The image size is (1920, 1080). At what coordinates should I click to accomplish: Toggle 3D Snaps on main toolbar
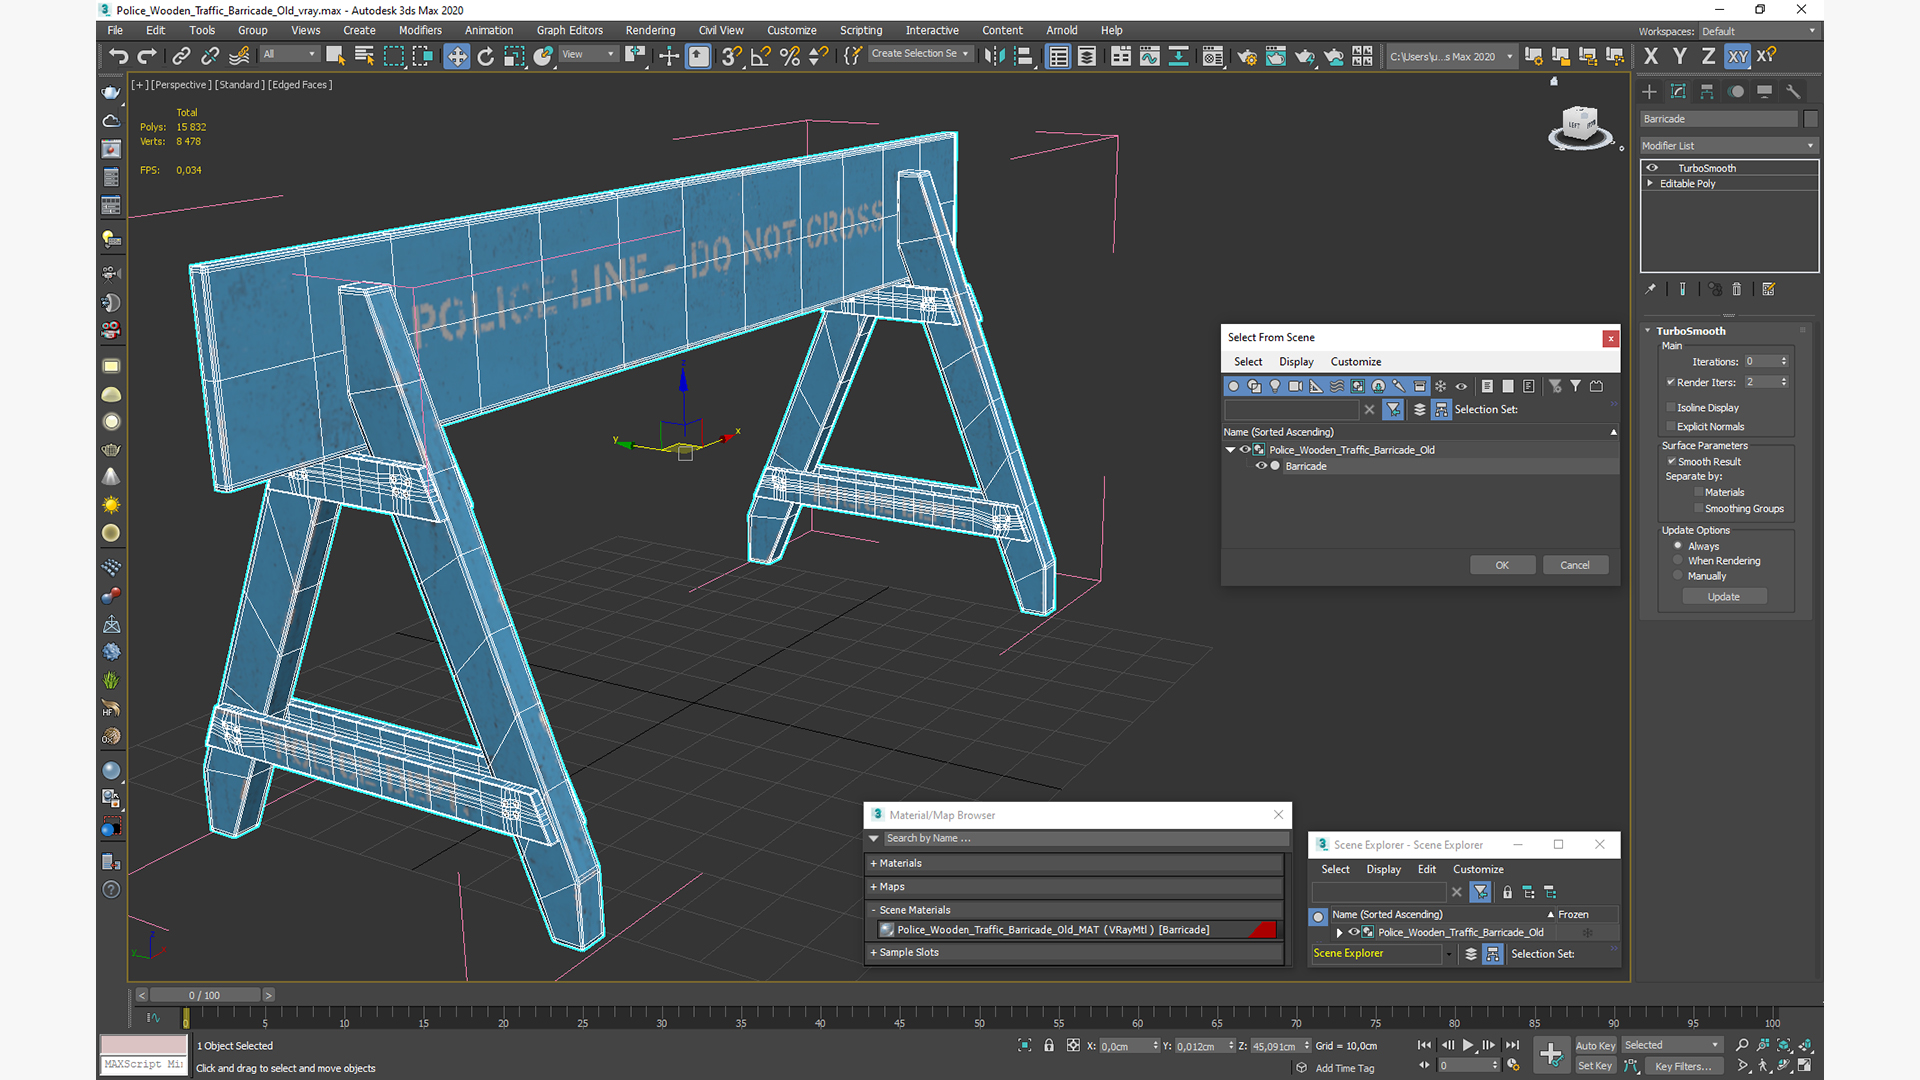click(731, 56)
